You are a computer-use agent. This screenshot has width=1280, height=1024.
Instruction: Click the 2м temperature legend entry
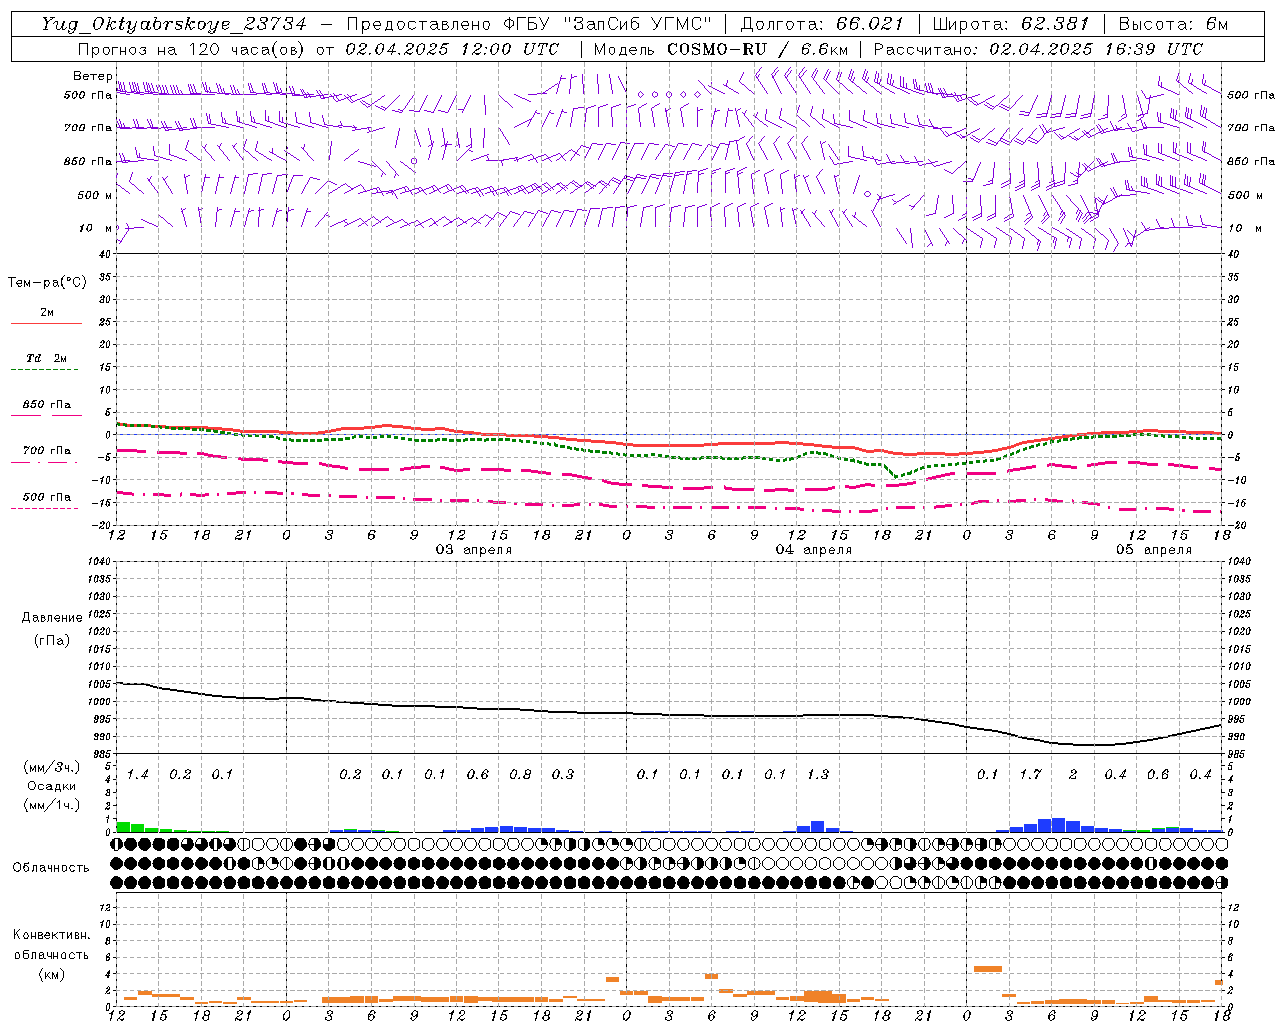pos(47,313)
